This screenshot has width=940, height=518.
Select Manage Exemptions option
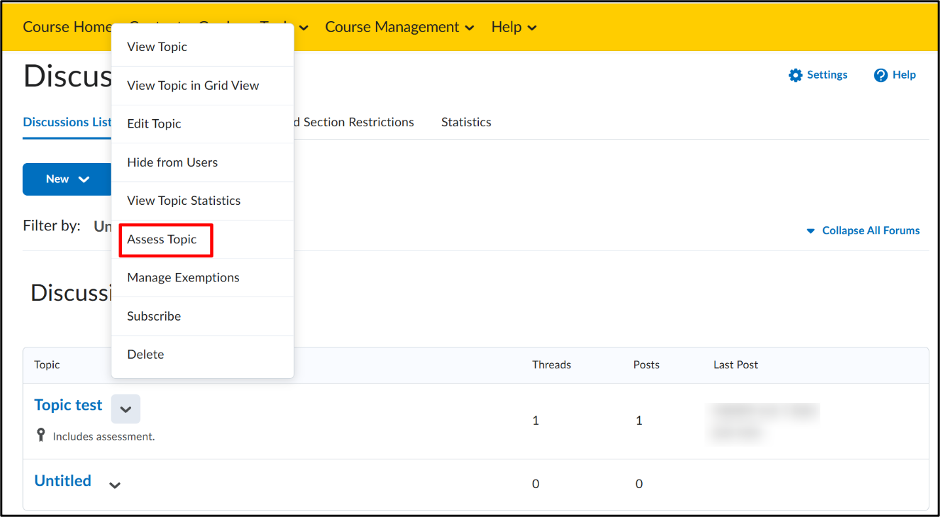(x=183, y=278)
